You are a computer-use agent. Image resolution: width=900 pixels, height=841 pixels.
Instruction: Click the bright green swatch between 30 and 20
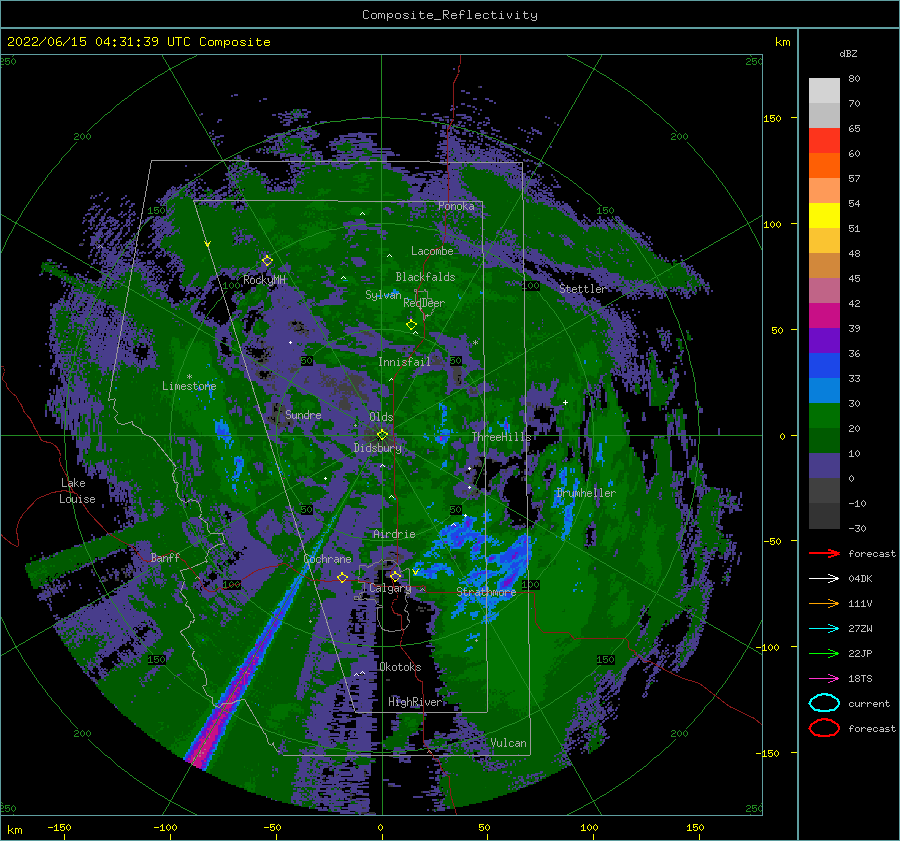pos(824,416)
